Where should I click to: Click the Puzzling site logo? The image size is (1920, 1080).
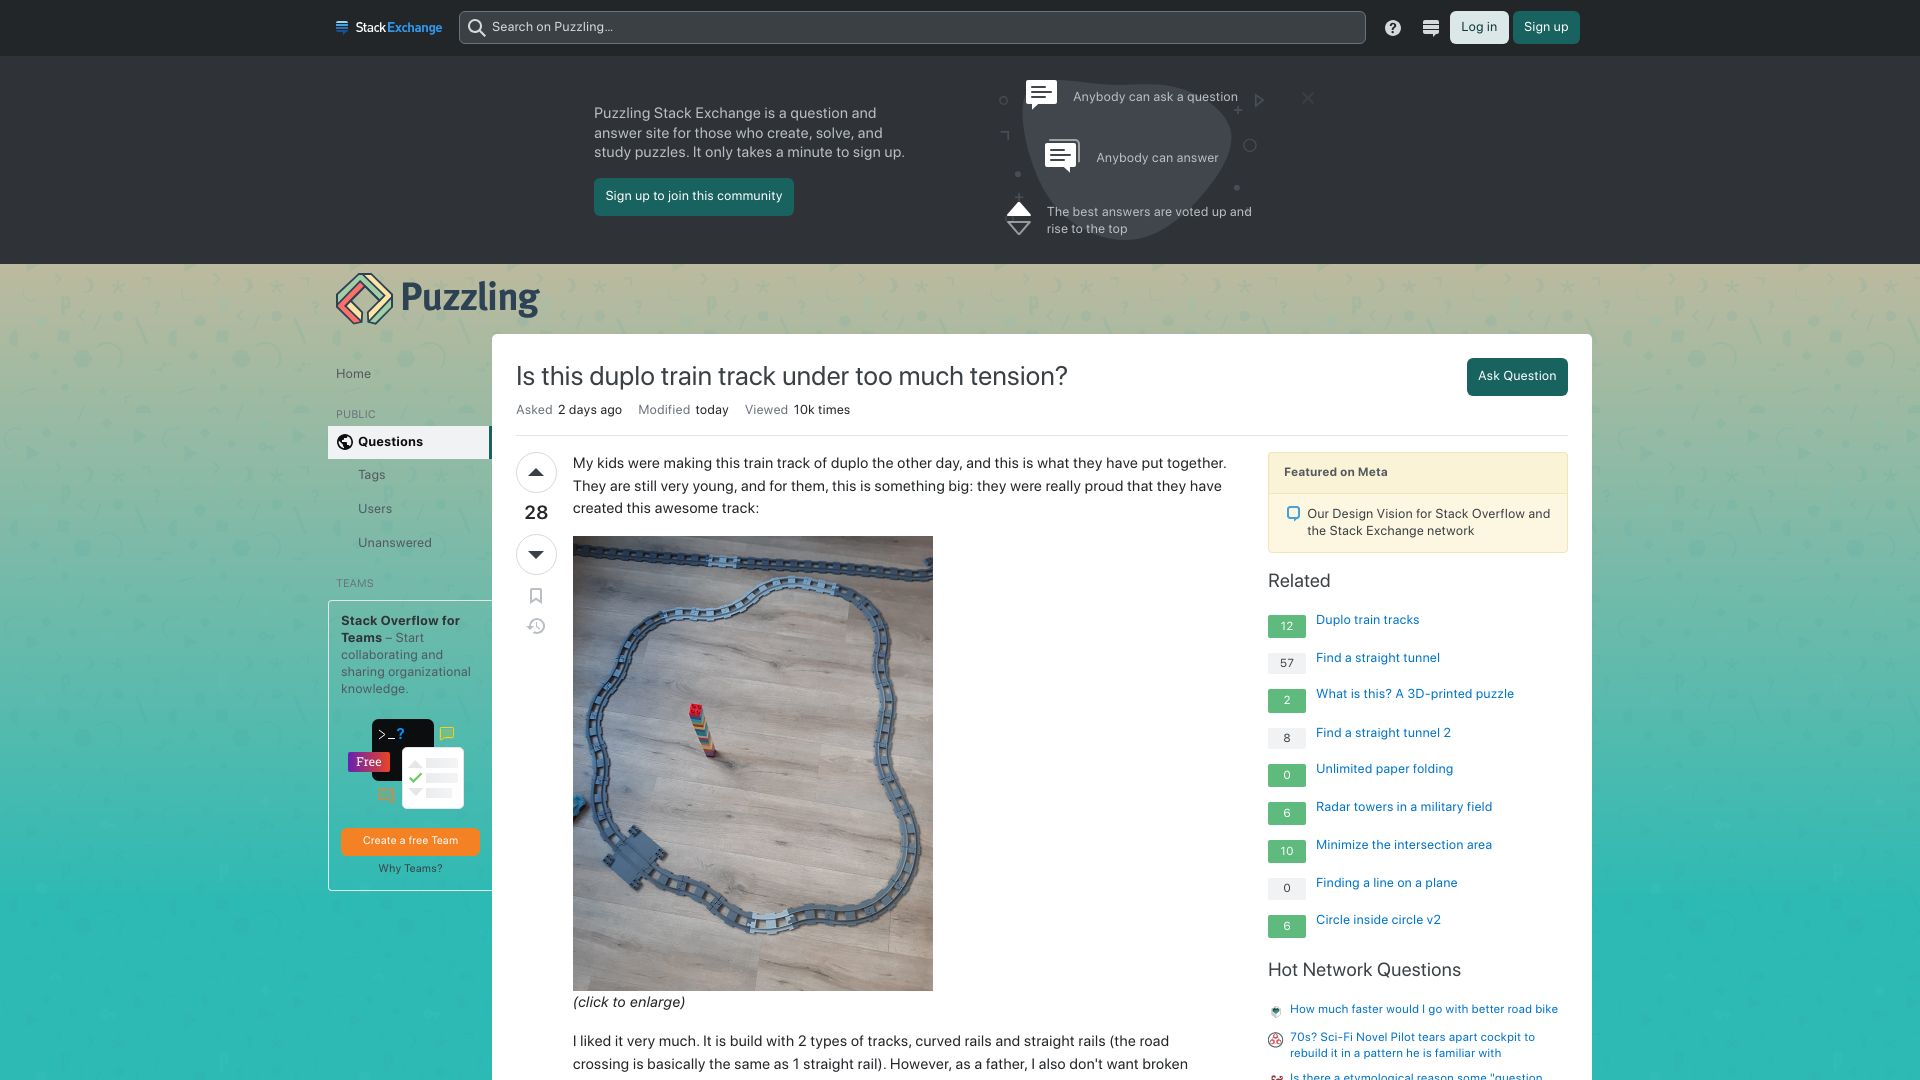click(437, 298)
